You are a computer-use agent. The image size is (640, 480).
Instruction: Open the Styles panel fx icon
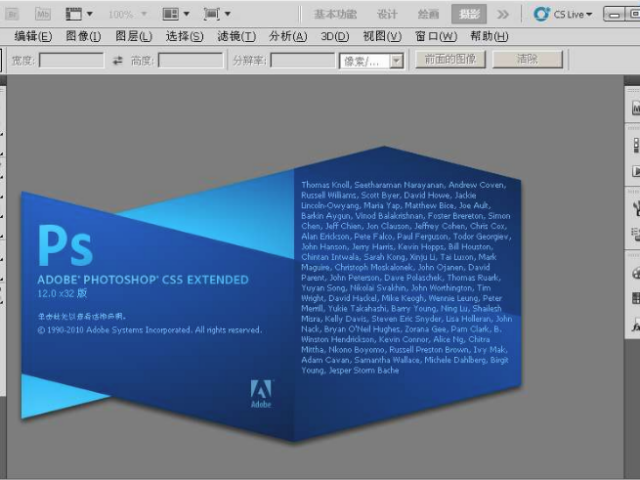tap(634, 325)
